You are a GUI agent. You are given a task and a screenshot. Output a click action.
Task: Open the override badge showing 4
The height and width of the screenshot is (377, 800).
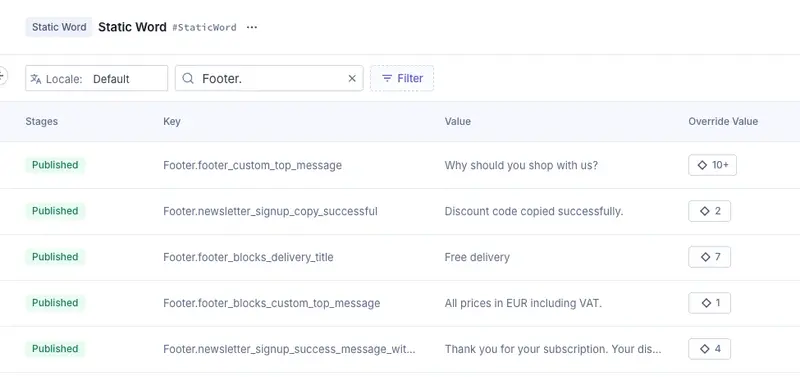point(709,349)
